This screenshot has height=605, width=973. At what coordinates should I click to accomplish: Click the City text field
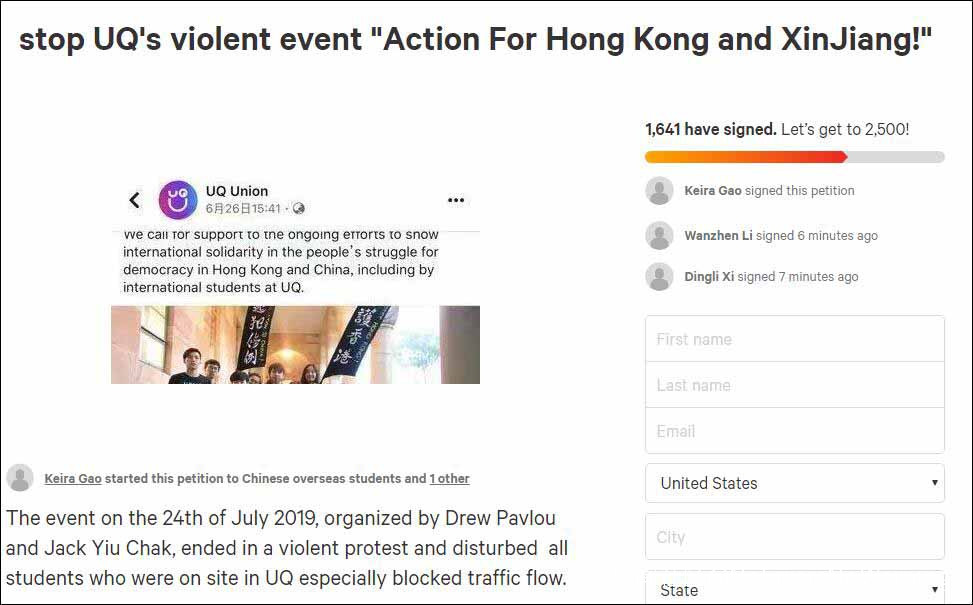(x=795, y=537)
